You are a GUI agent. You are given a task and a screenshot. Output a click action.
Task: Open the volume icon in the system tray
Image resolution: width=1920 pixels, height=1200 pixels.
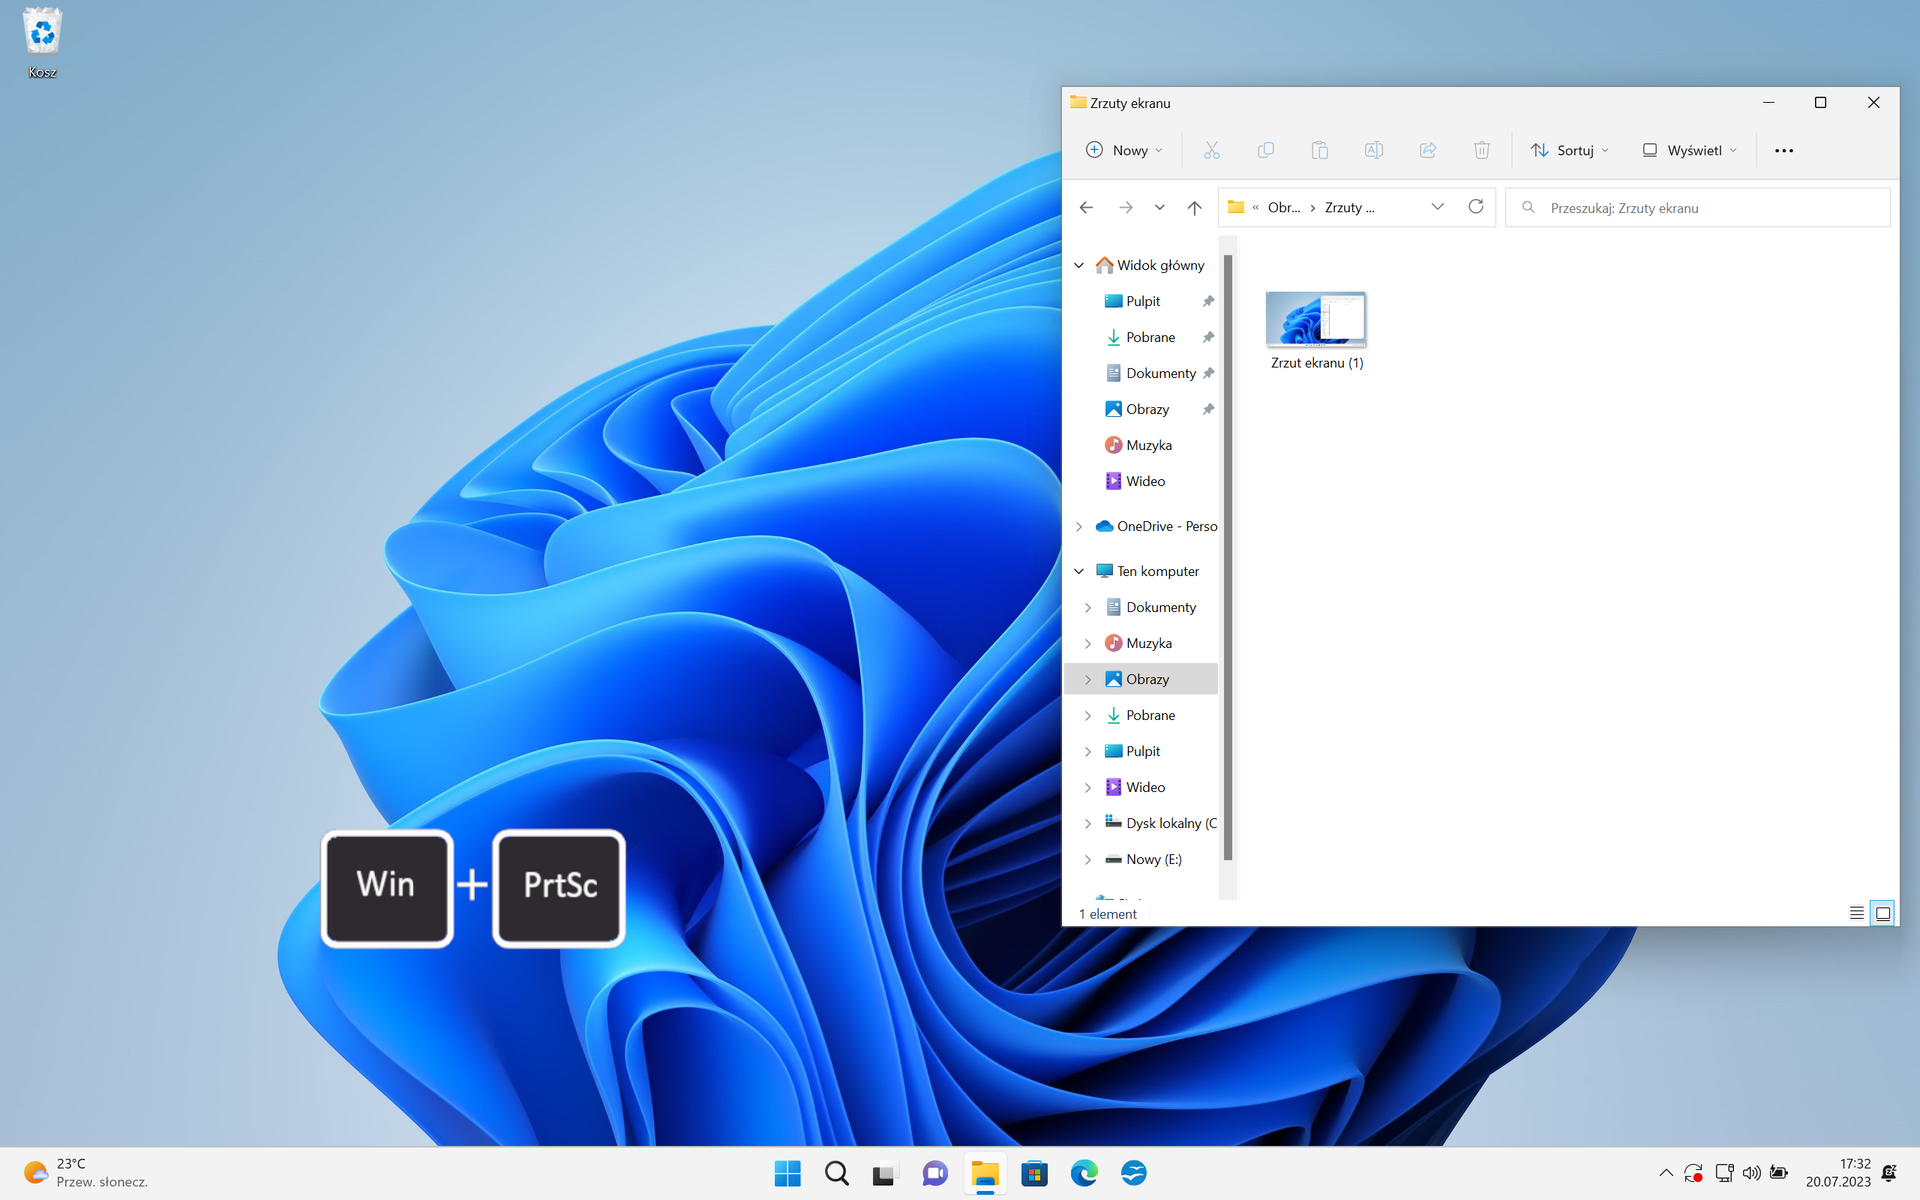pos(1752,1172)
